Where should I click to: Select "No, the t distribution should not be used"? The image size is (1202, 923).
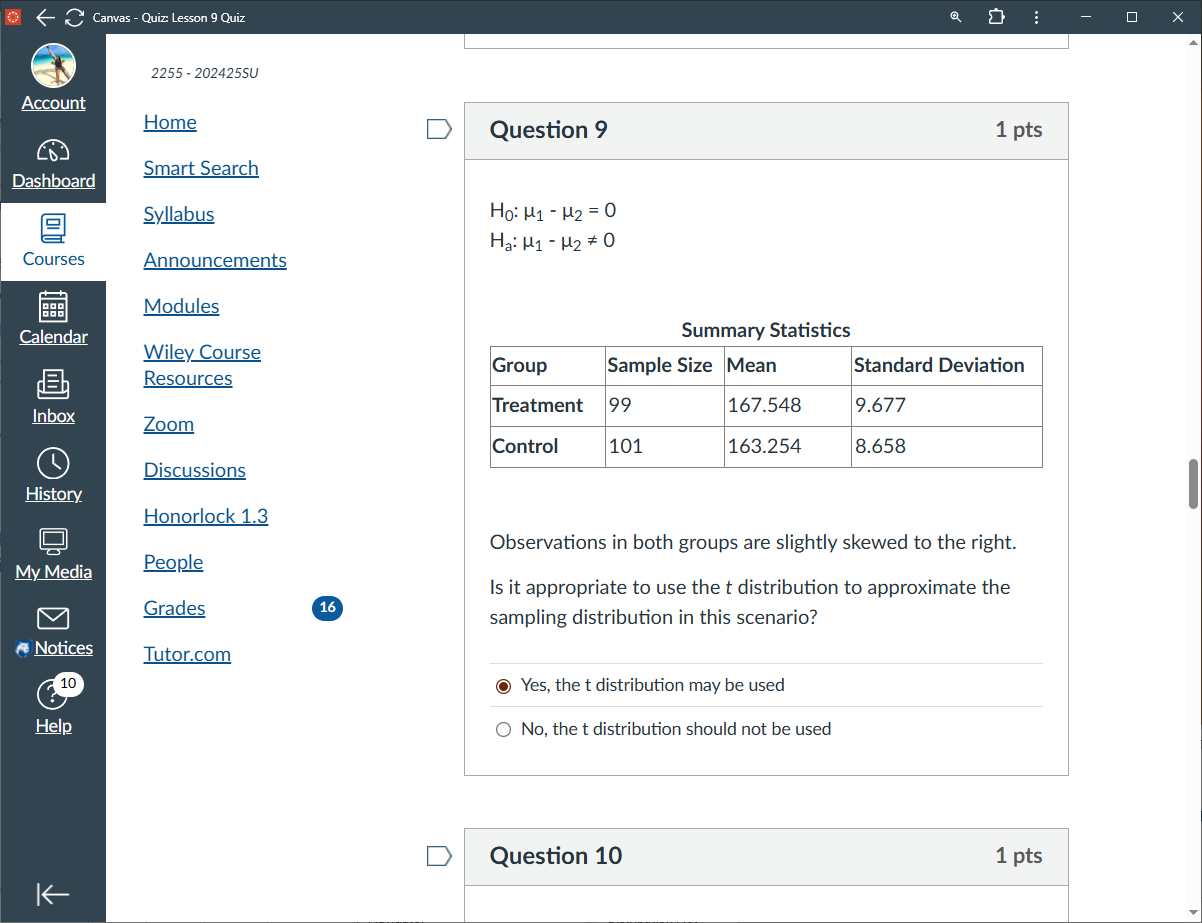point(503,729)
